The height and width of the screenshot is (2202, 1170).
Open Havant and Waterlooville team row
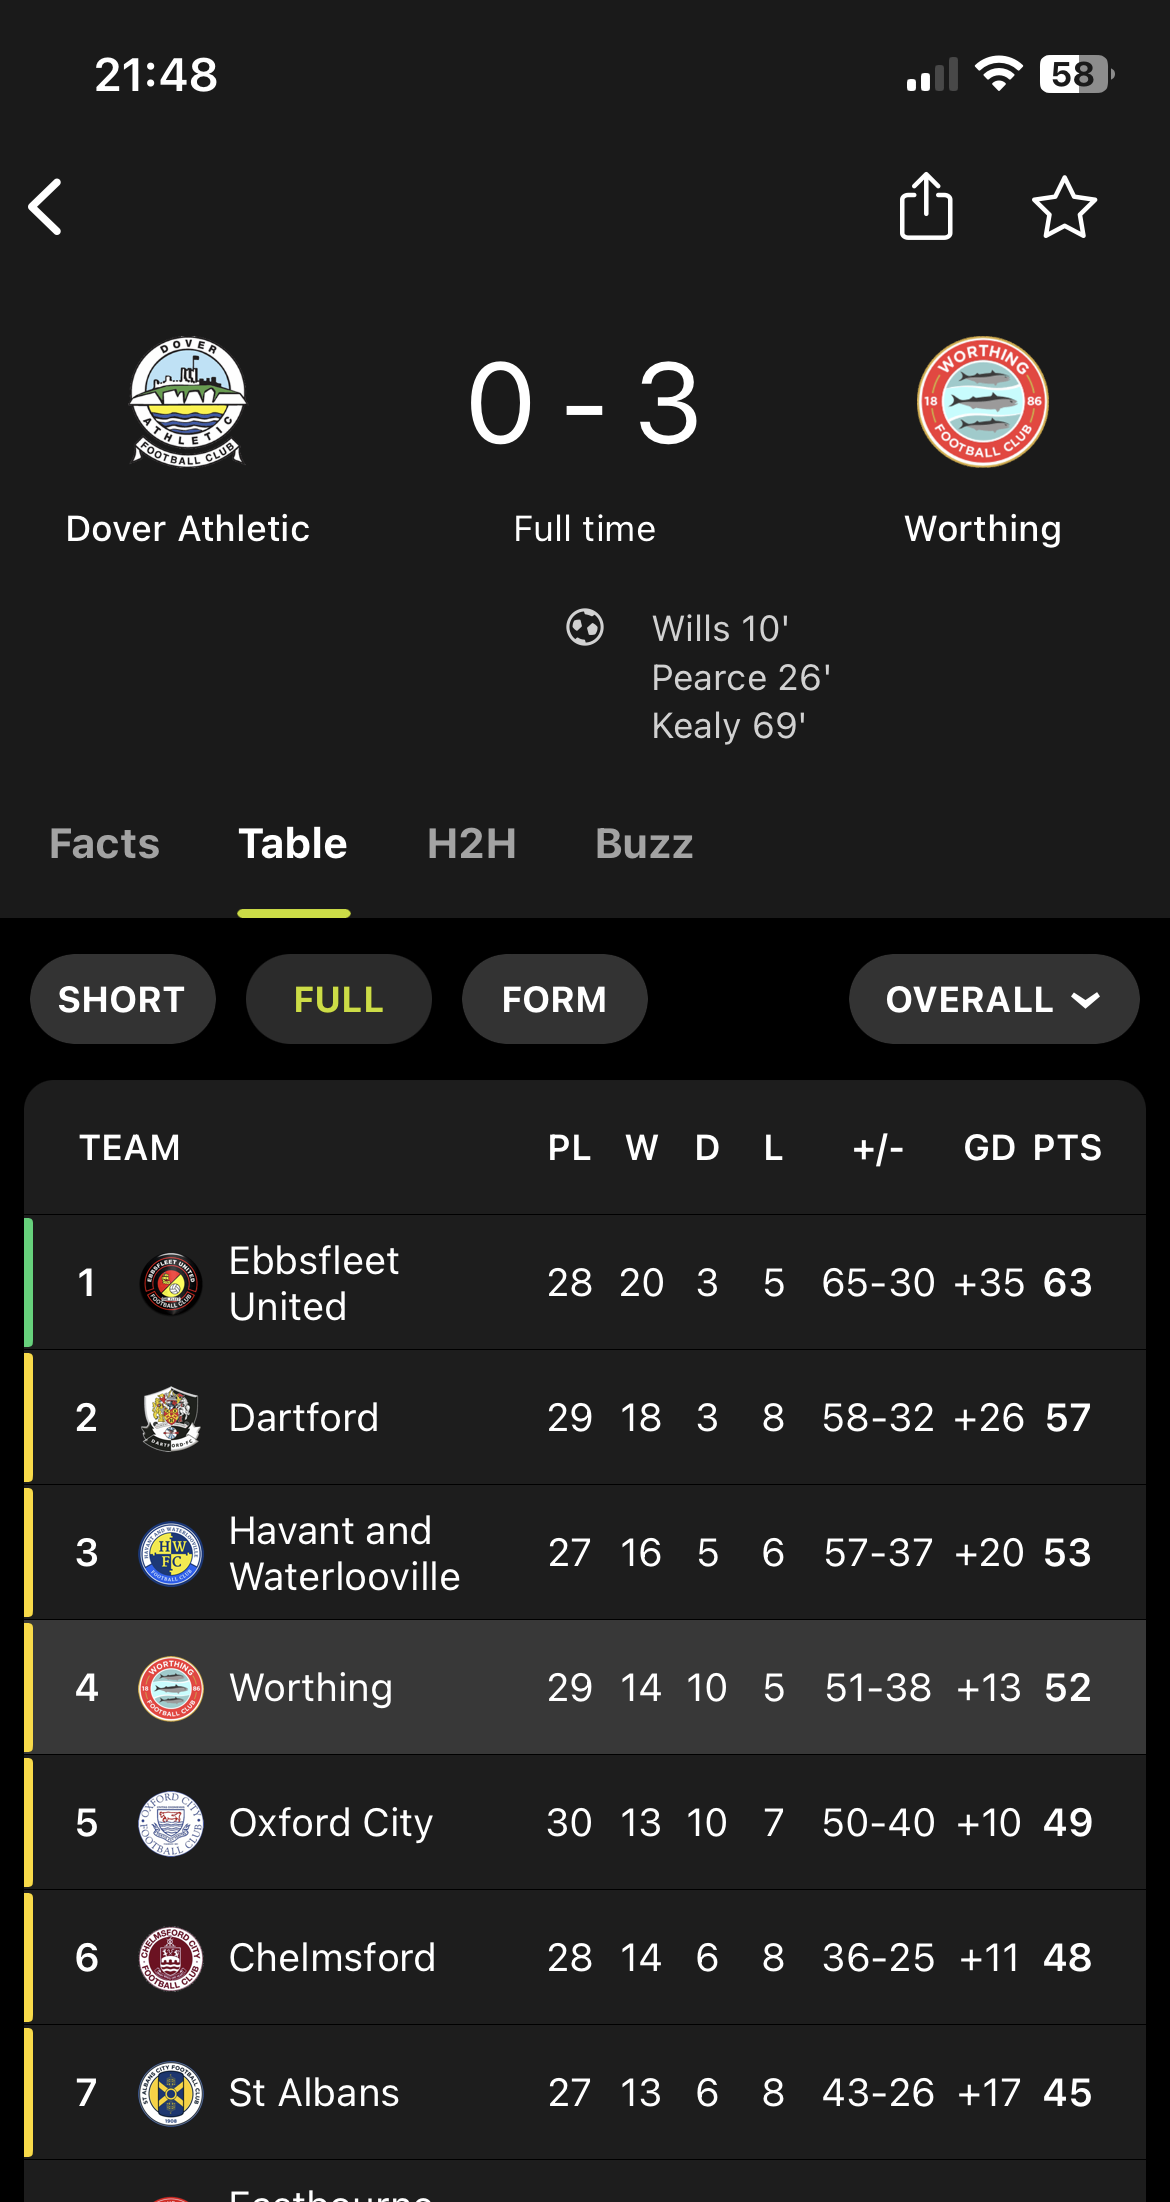click(585, 1553)
